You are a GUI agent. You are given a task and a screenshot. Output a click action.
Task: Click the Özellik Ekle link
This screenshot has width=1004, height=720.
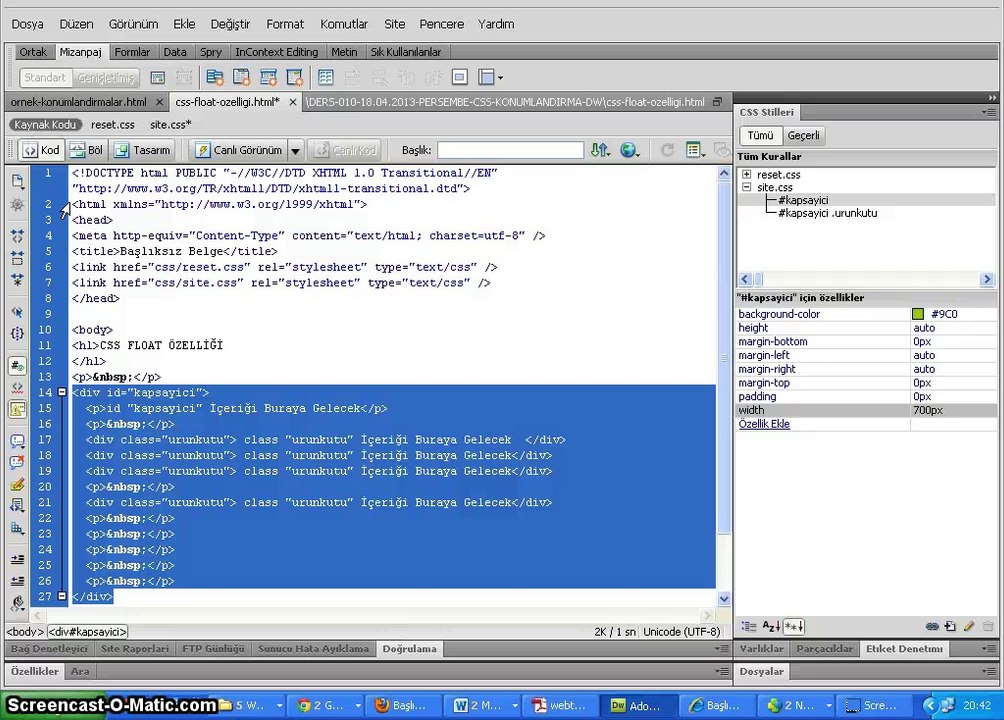point(764,424)
